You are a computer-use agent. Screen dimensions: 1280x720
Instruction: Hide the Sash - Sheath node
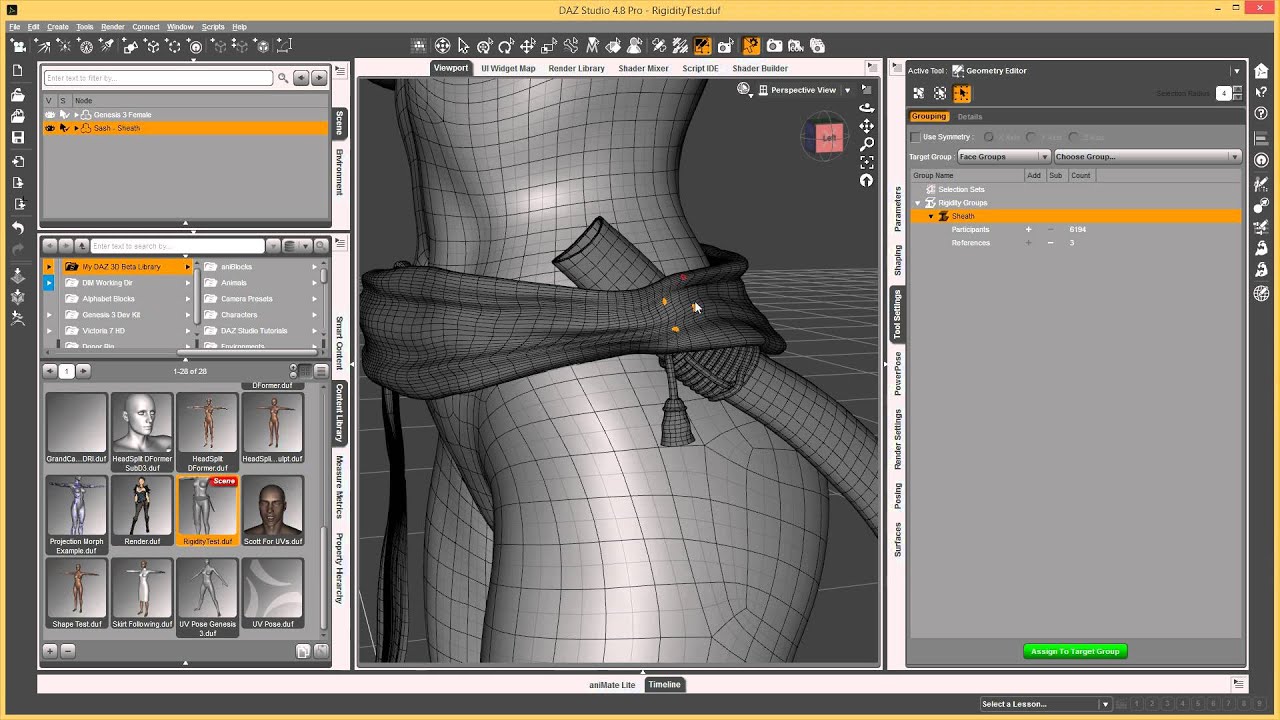point(50,128)
